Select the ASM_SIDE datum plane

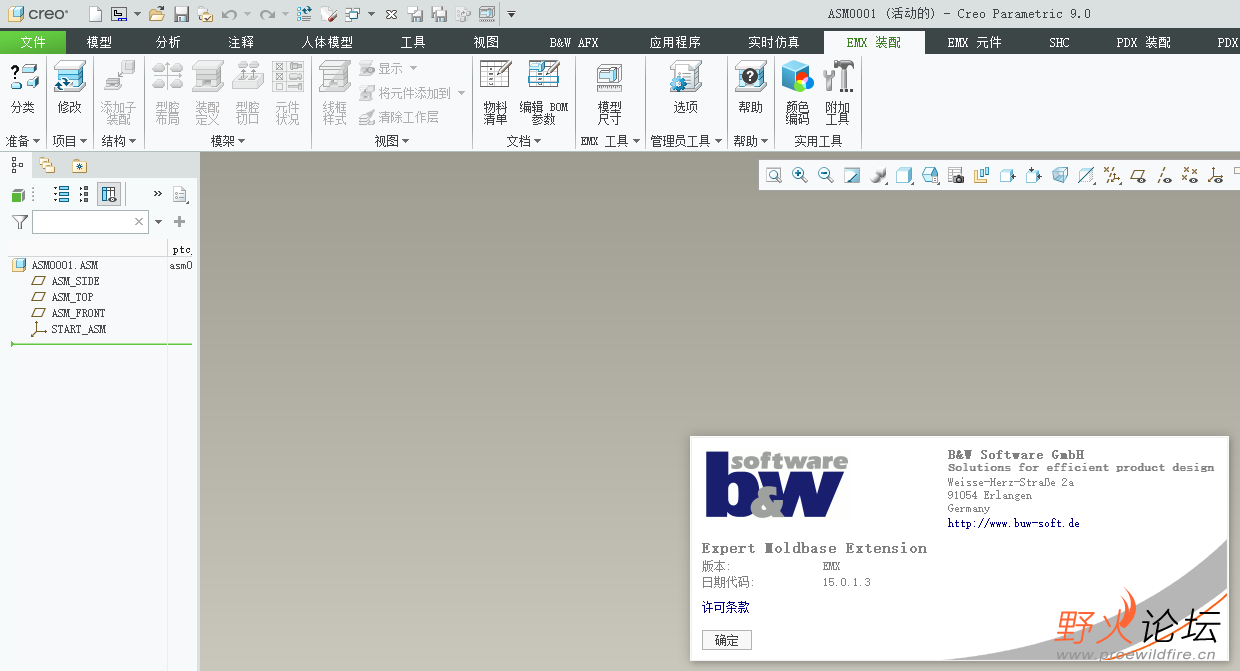click(75, 281)
